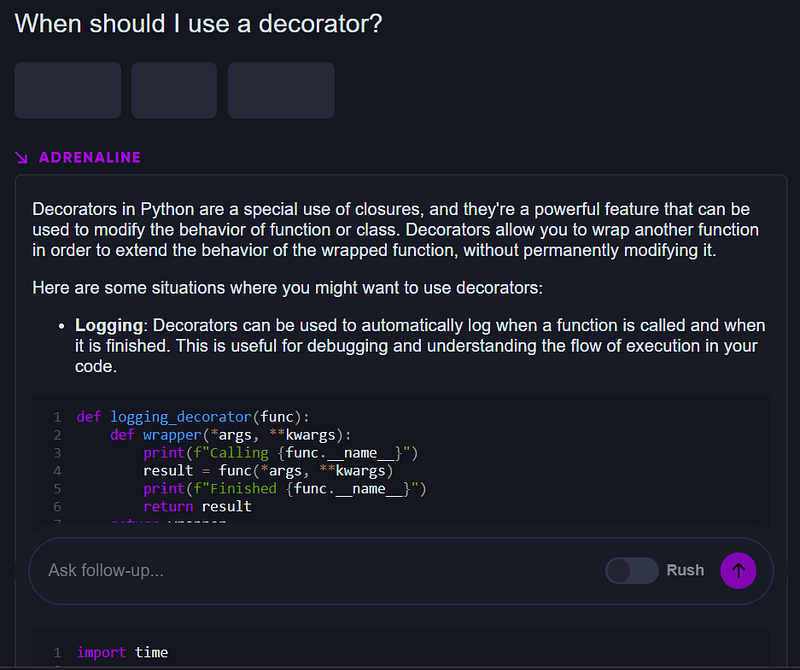The width and height of the screenshot is (800, 670).
Task: Click the arrow icon beside ADRENALINE
Action: pyautogui.click(x=21, y=158)
